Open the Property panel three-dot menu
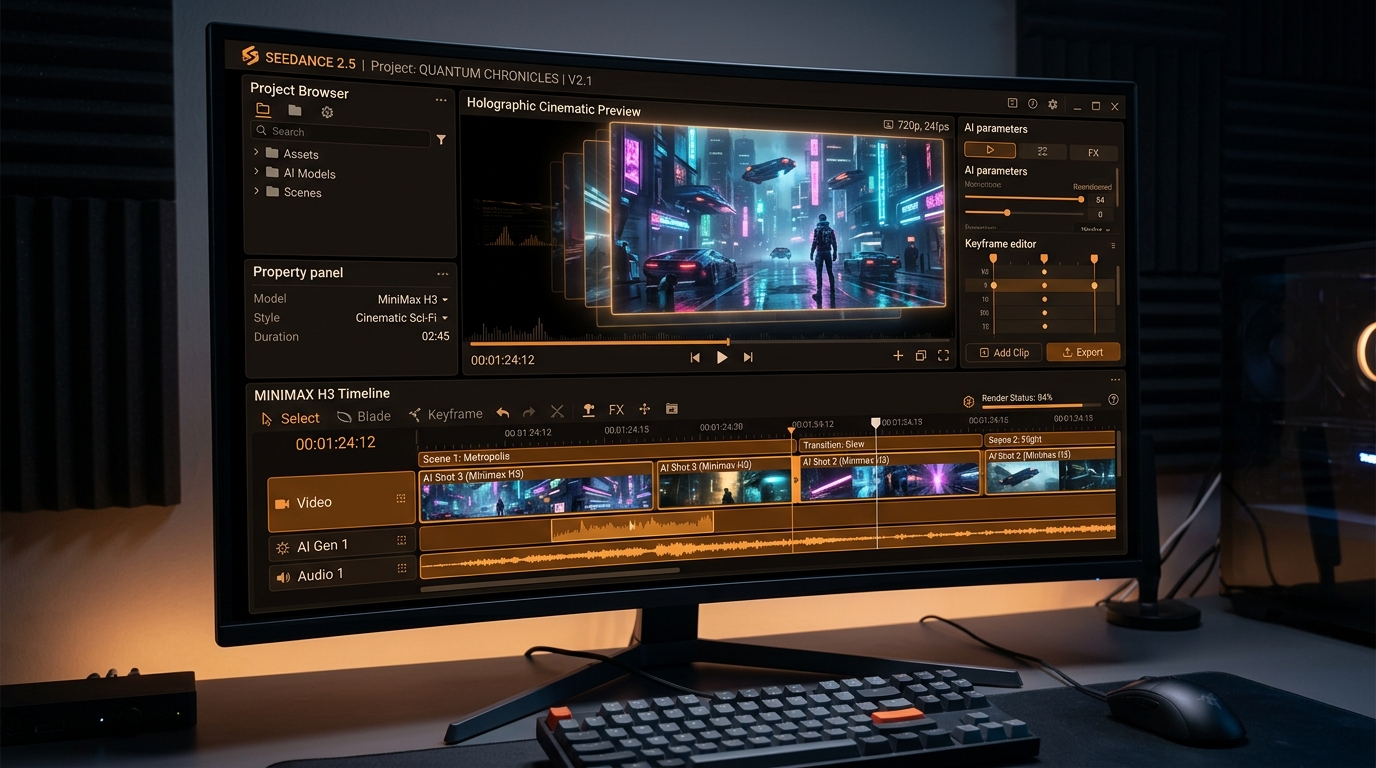This screenshot has height=768, width=1376. (442, 274)
